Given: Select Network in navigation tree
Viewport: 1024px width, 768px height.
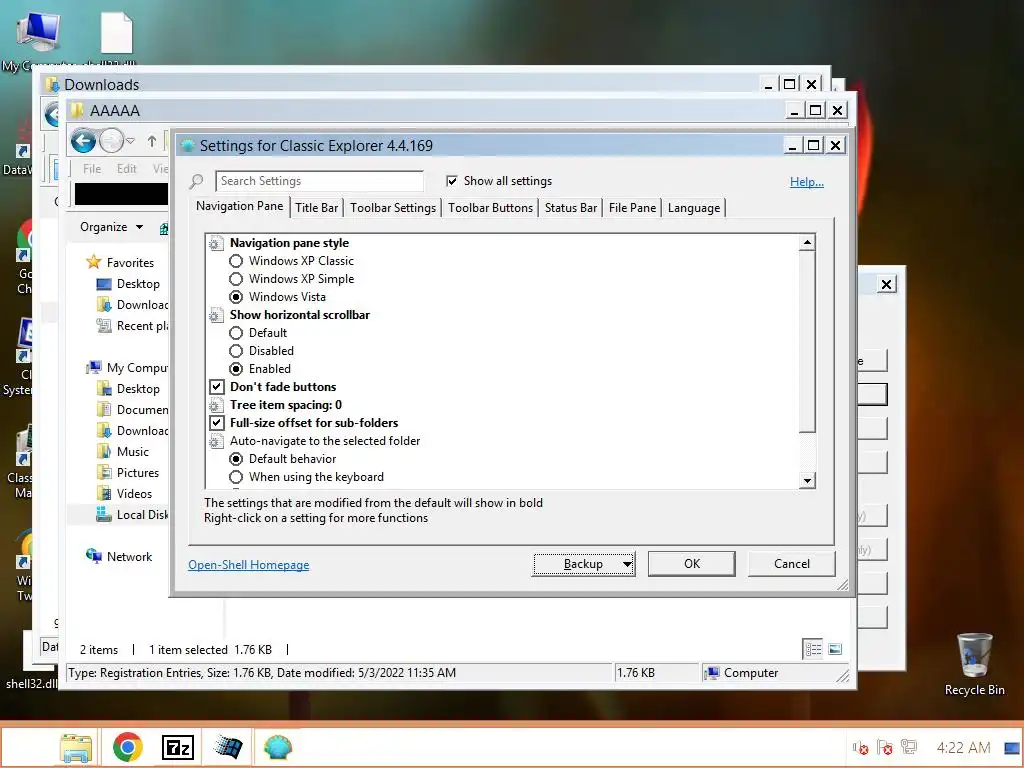Looking at the screenshot, I should [129, 557].
